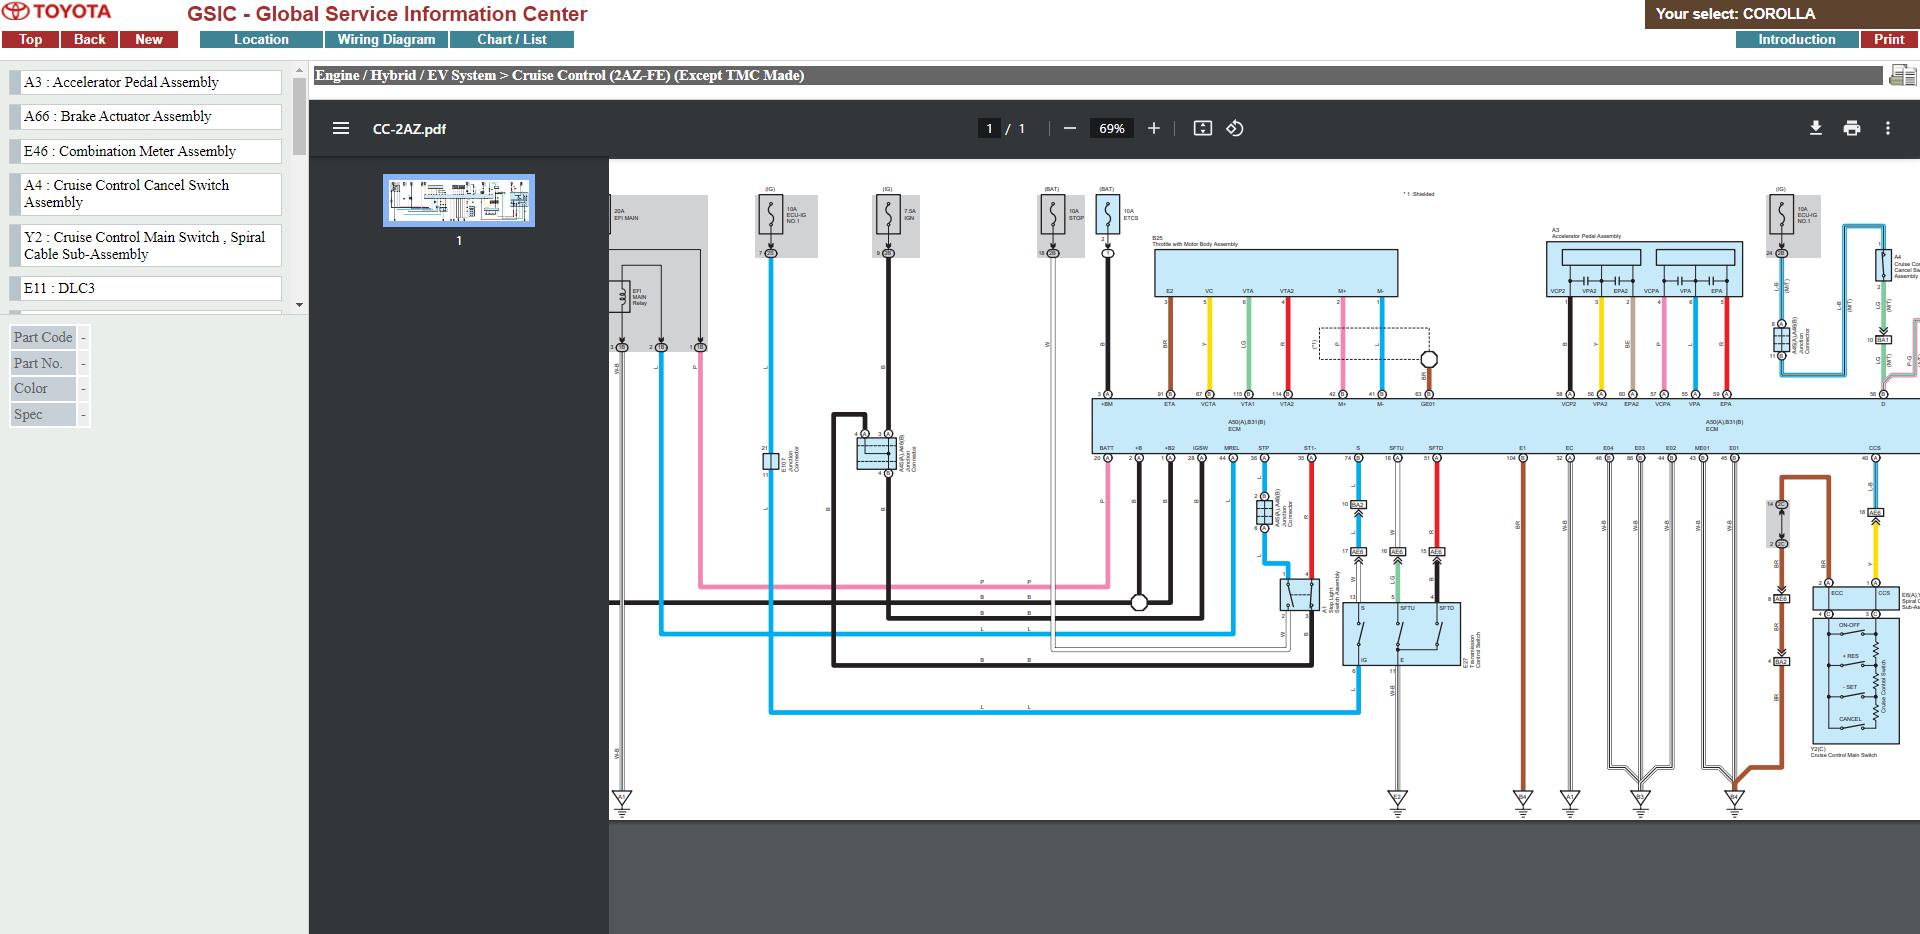
Task: Click the parts list scrollbar thumb
Action: click(300, 116)
